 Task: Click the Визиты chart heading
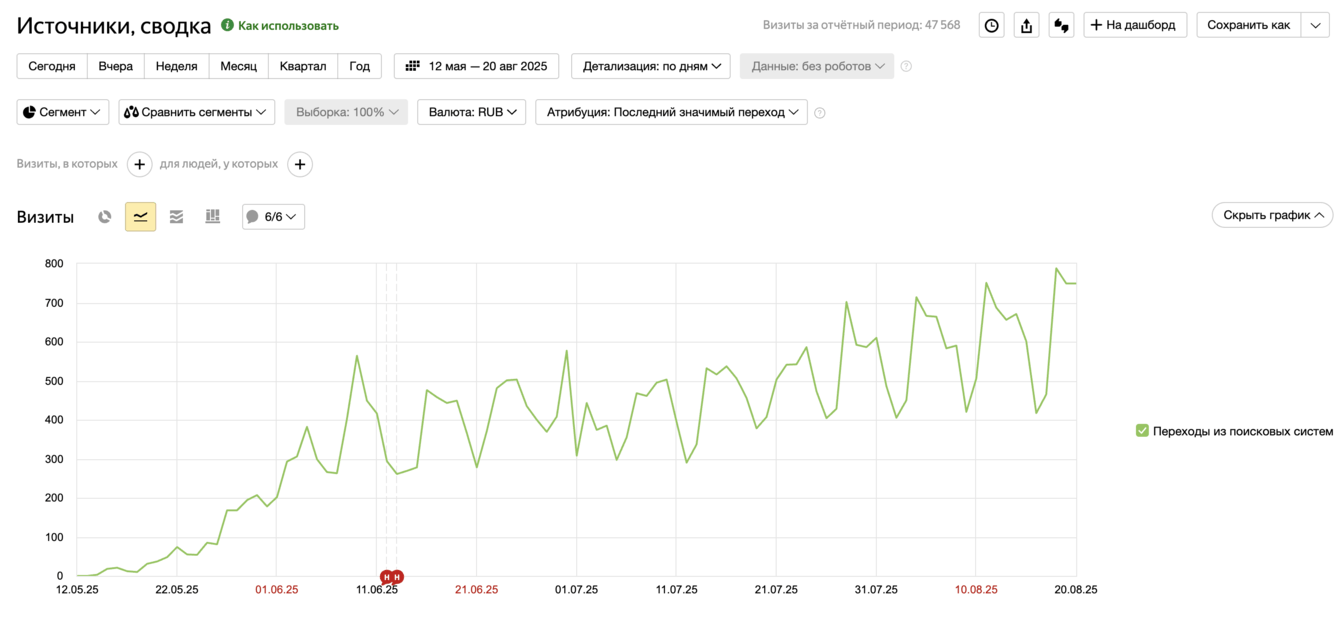click(x=45, y=217)
